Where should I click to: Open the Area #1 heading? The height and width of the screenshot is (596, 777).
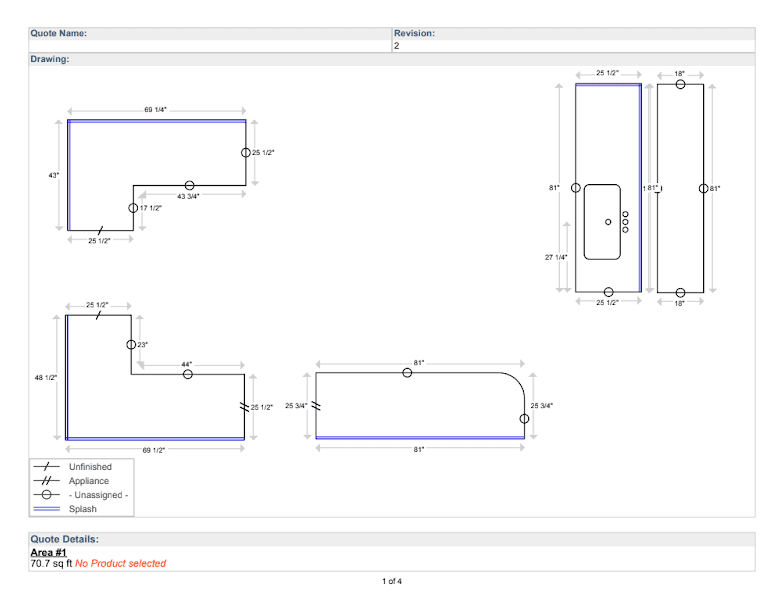click(49, 552)
